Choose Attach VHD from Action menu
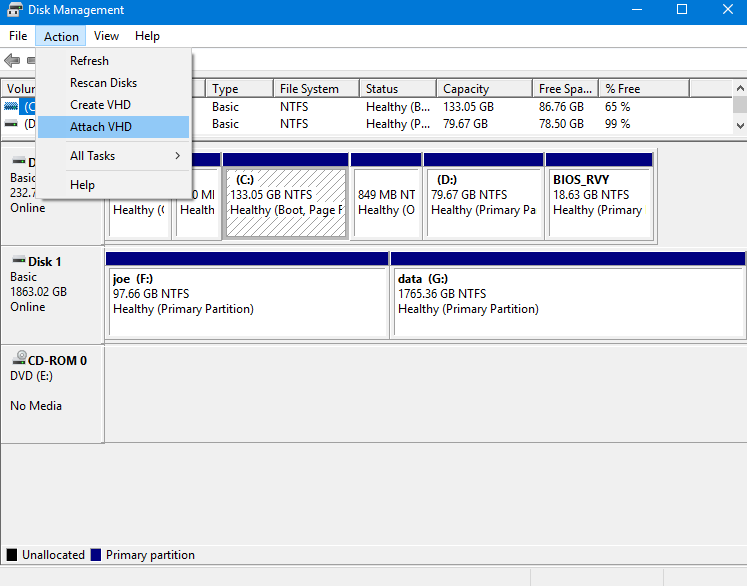Viewport: 747px width, 586px height. [101, 127]
